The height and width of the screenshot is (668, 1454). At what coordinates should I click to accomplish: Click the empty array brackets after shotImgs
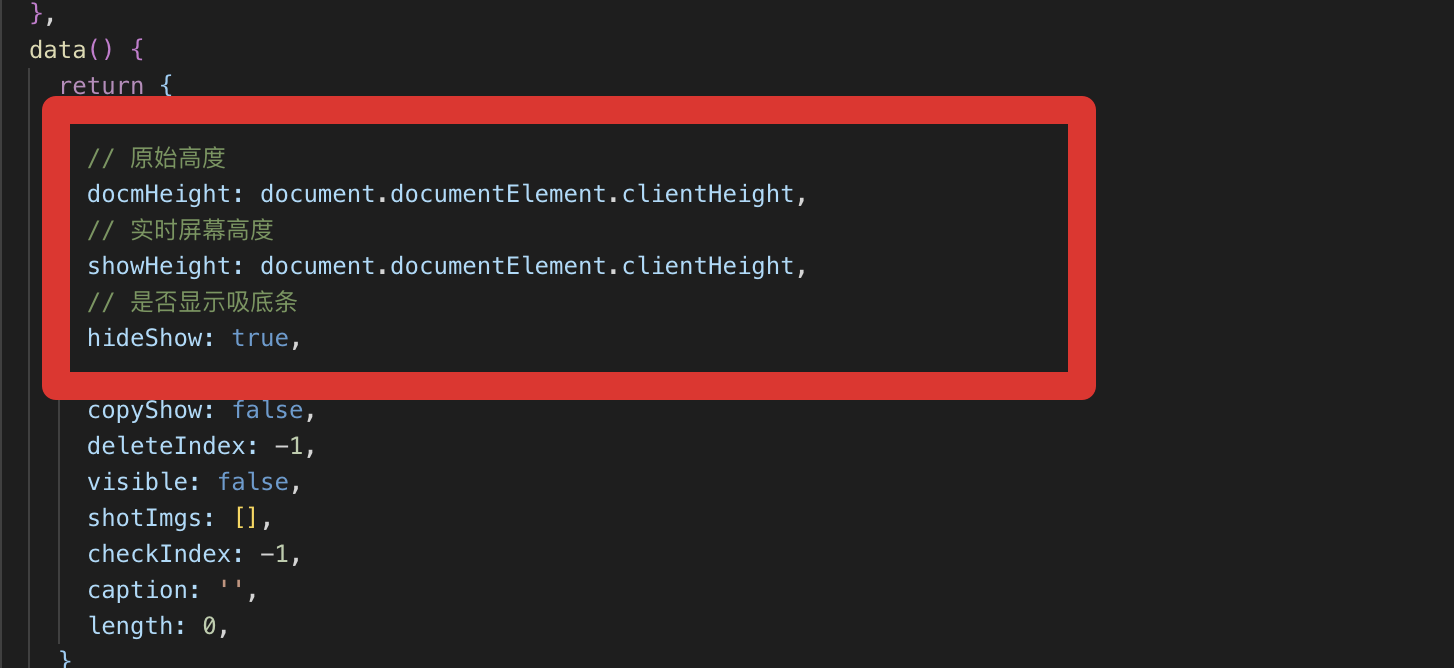coord(246,518)
